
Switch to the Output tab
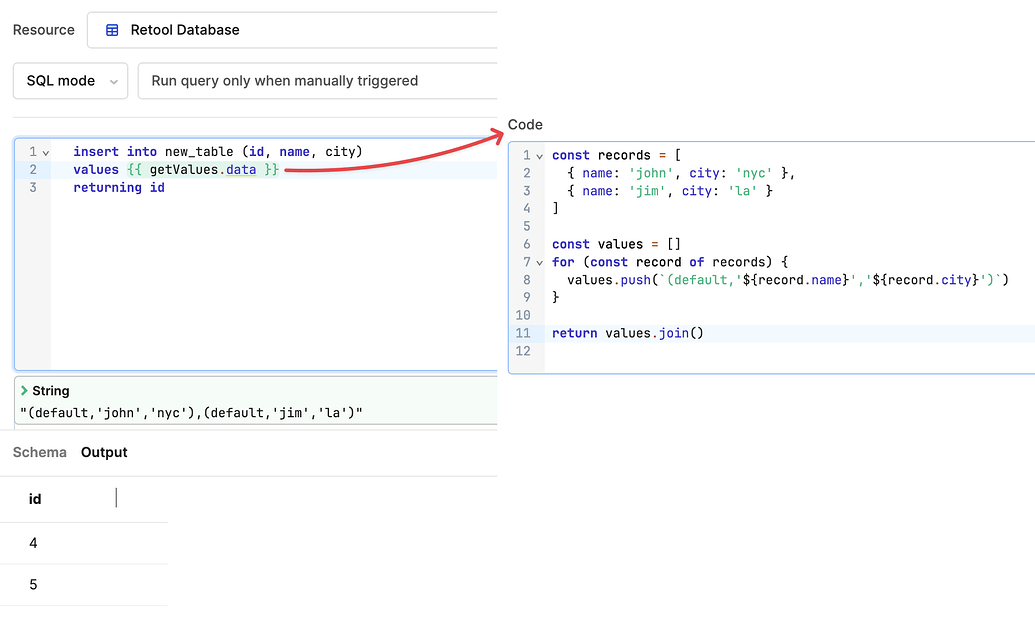click(104, 452)
